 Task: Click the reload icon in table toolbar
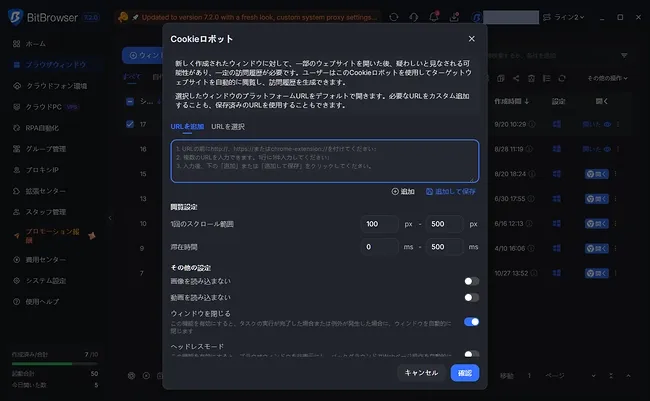562,78
